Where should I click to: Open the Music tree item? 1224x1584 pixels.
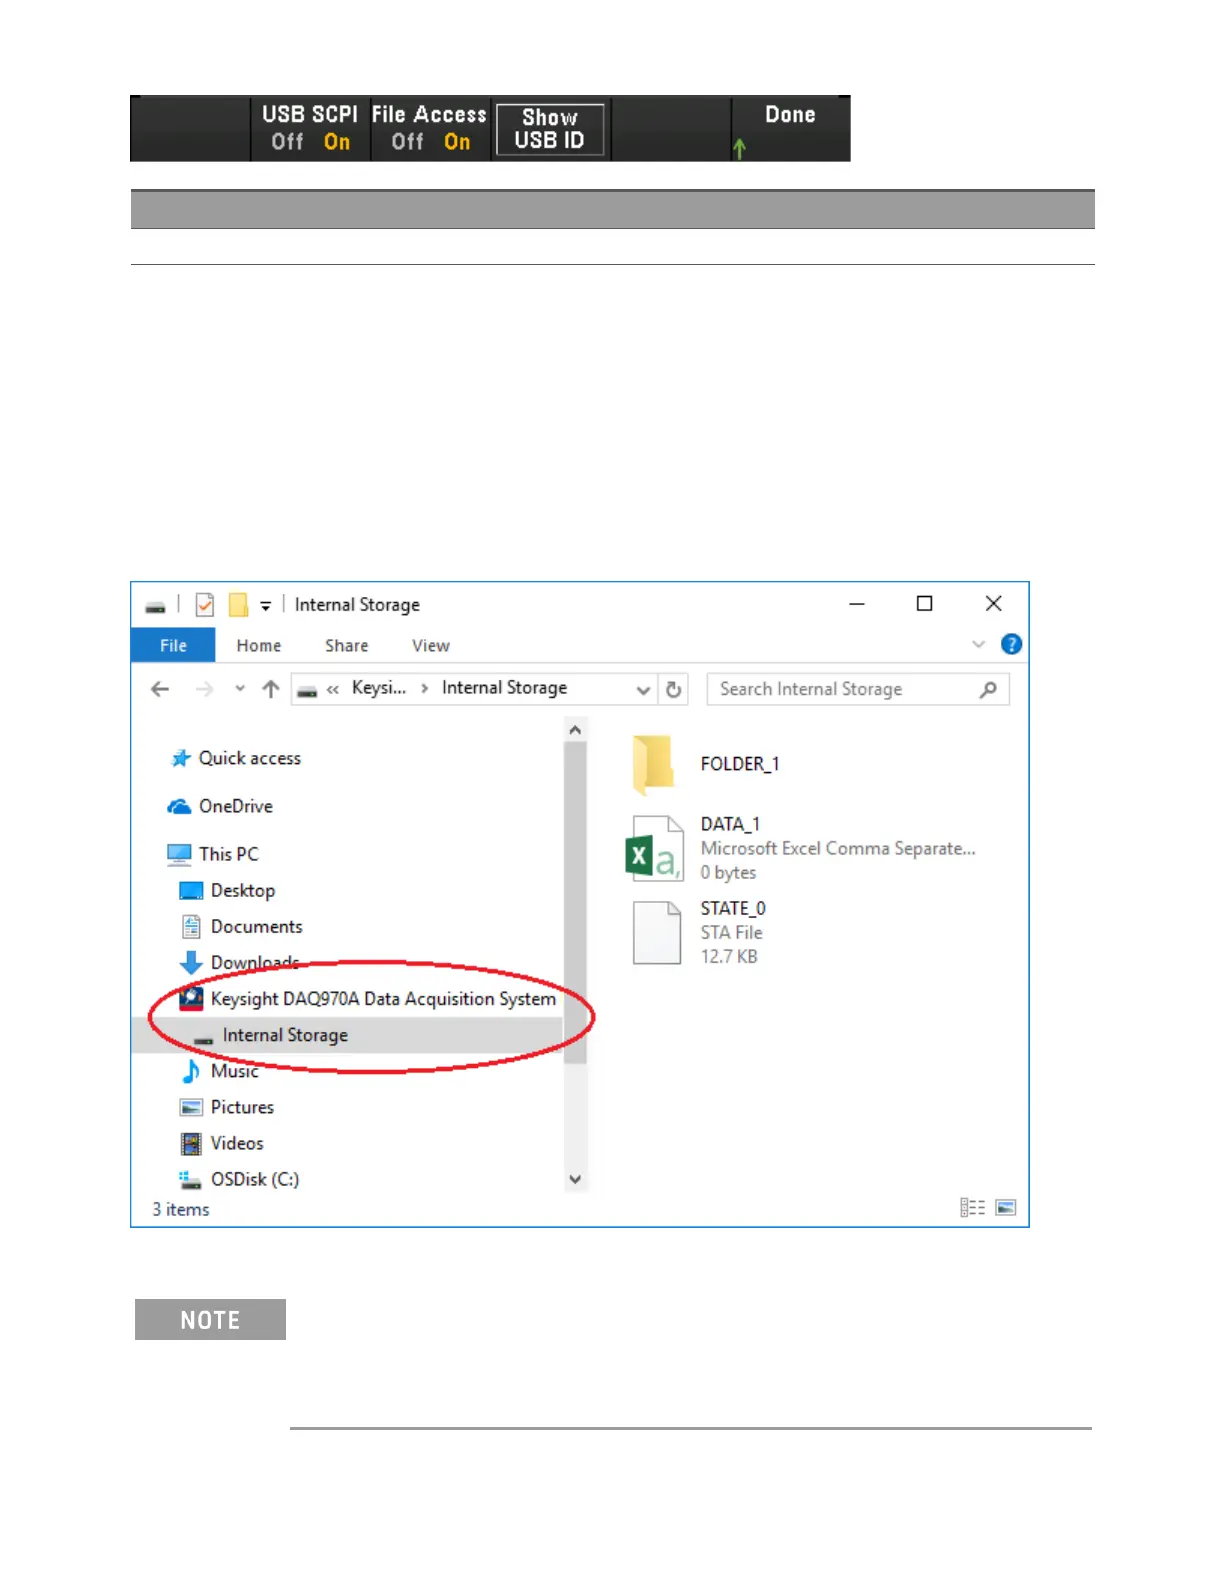click(x=235, y=1071)
